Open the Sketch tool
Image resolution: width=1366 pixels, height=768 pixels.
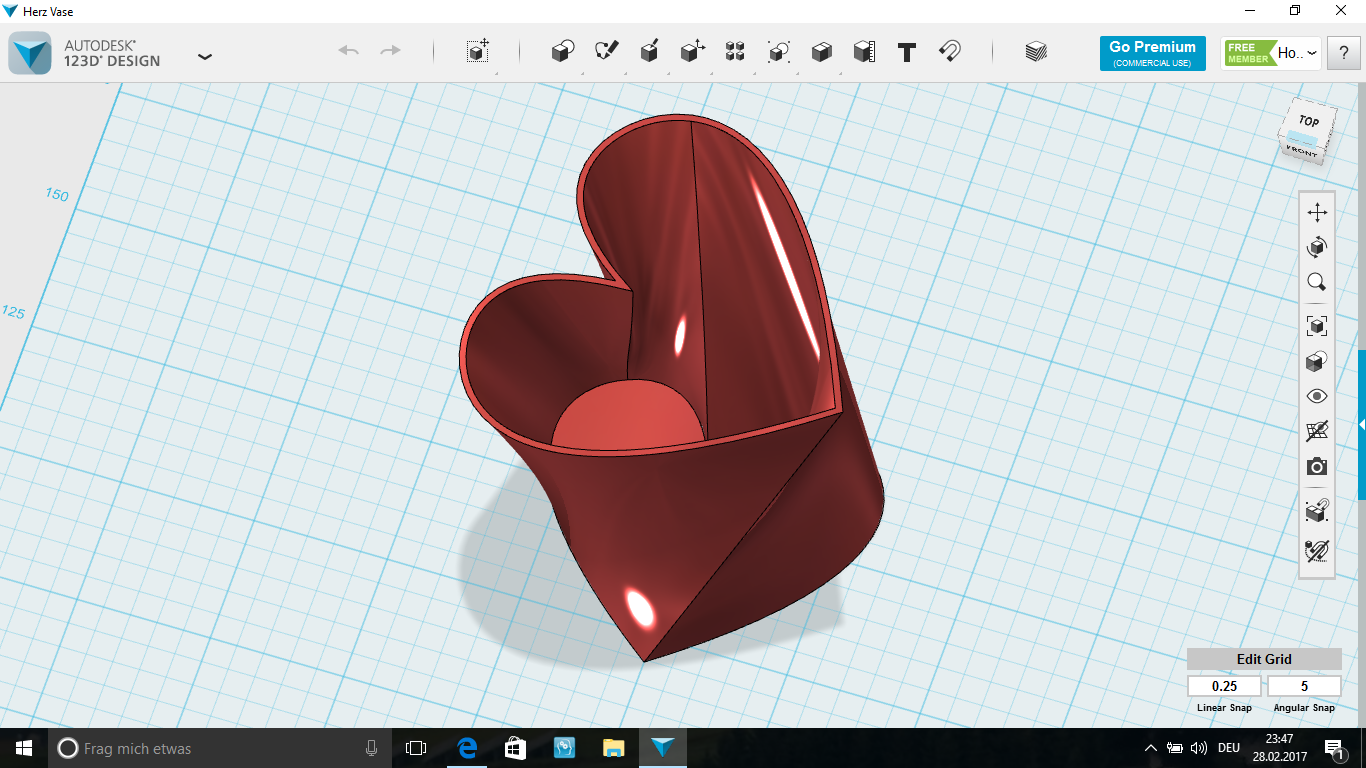(x=606, y=51)
